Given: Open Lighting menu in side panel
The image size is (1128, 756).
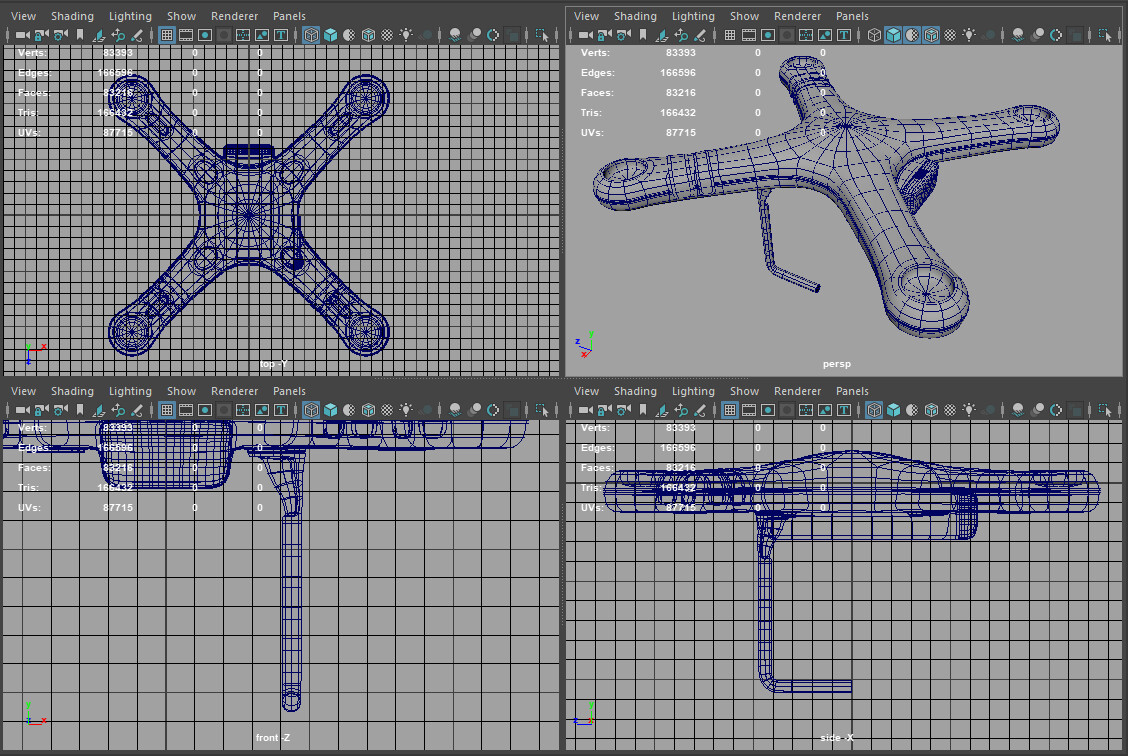Looking at the screenshot, I should pyautogui.click(x=693, y=391).
